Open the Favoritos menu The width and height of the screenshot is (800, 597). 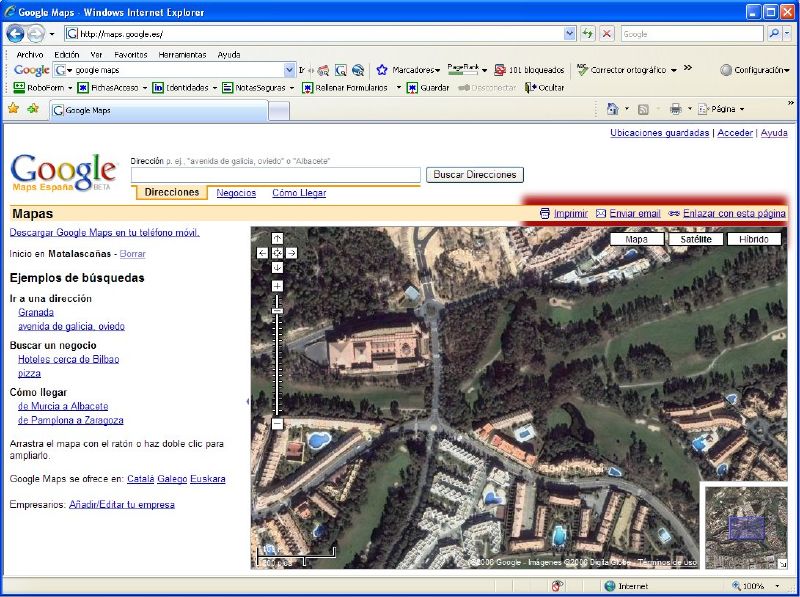coord(131,55)
